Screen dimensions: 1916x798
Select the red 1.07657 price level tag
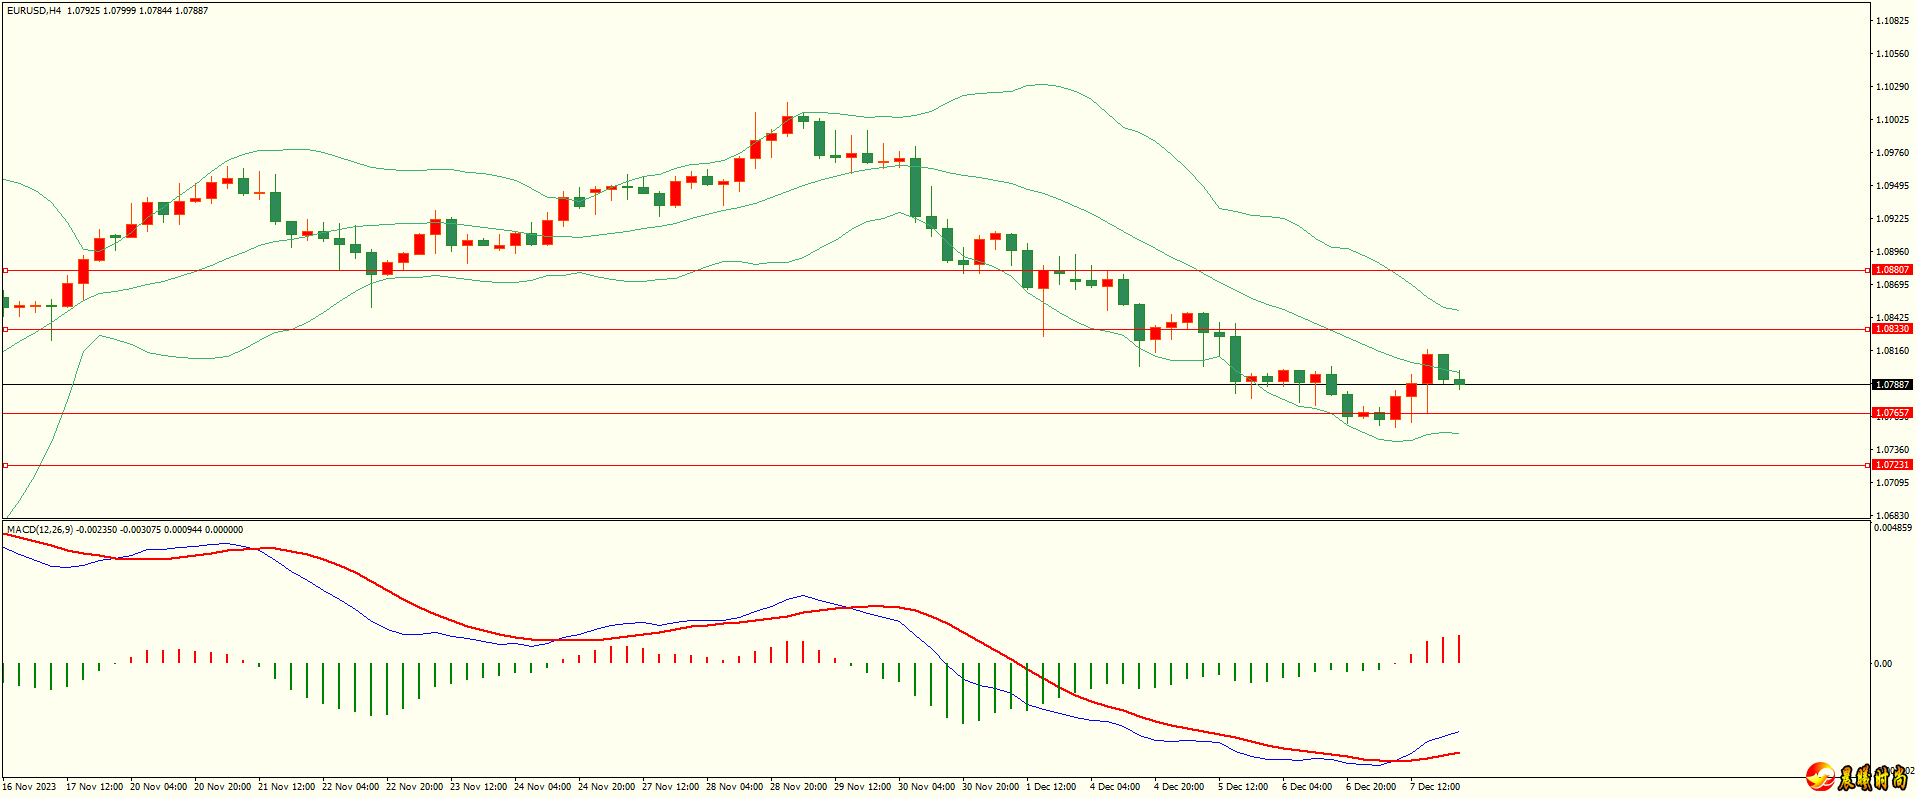pyautogui.click(x=1892, y=413)
